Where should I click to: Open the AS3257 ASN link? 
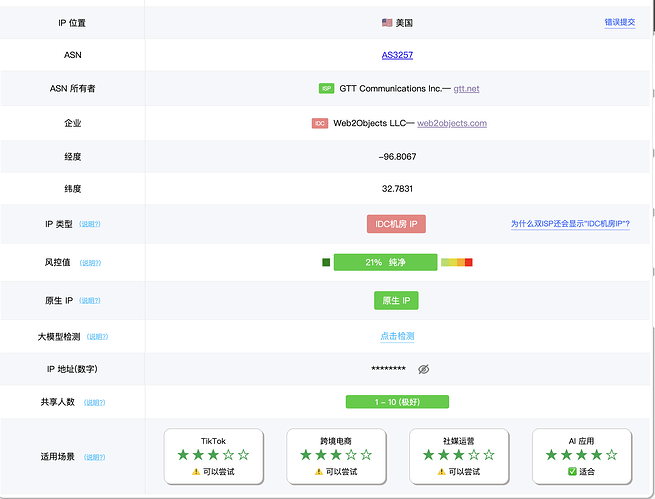397,55
